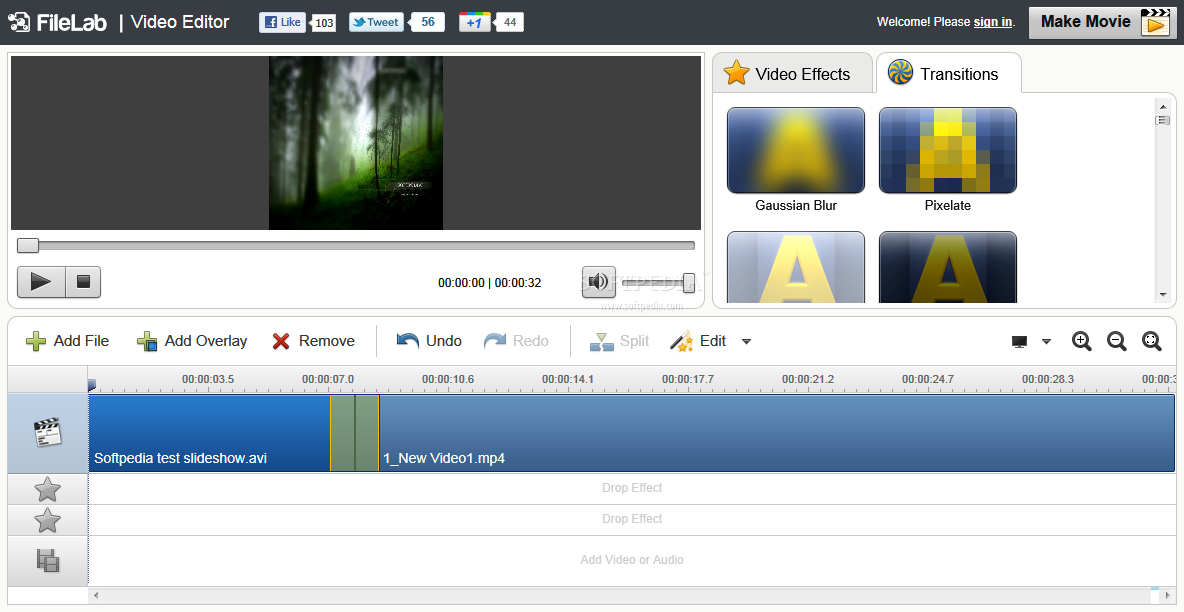Click the zoom-to-fit timeline icon
The image size is (1184, 612).
tap(1152, 341)
